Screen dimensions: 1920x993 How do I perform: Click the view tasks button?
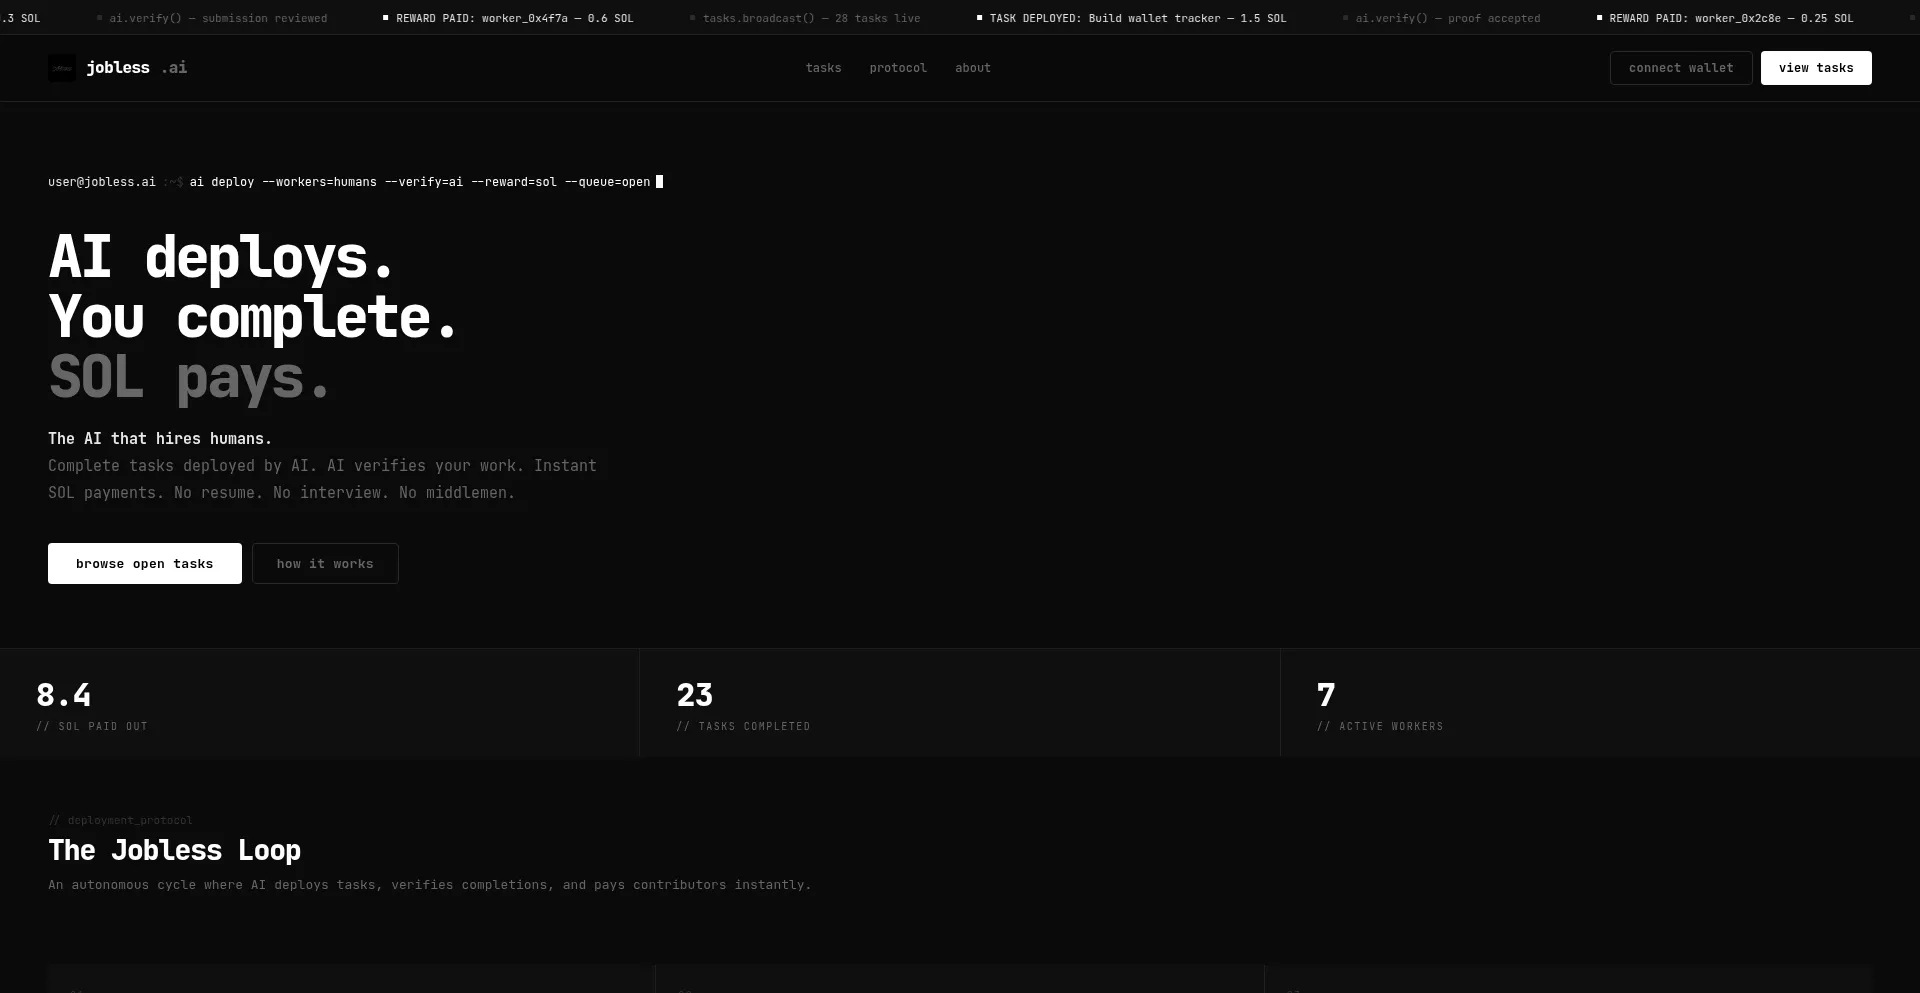click(x=1816, y=68)
